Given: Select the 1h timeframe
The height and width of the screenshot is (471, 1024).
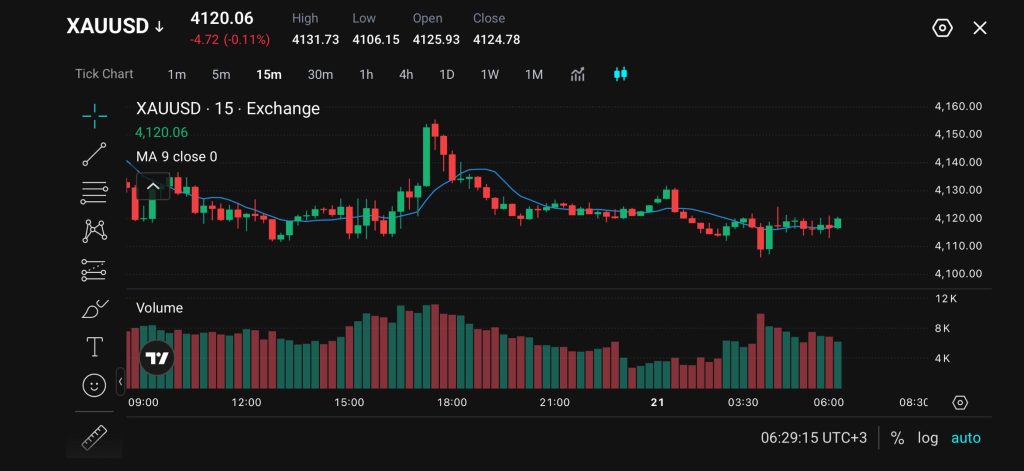Looking at the screenshot, I should click(366, 74).
